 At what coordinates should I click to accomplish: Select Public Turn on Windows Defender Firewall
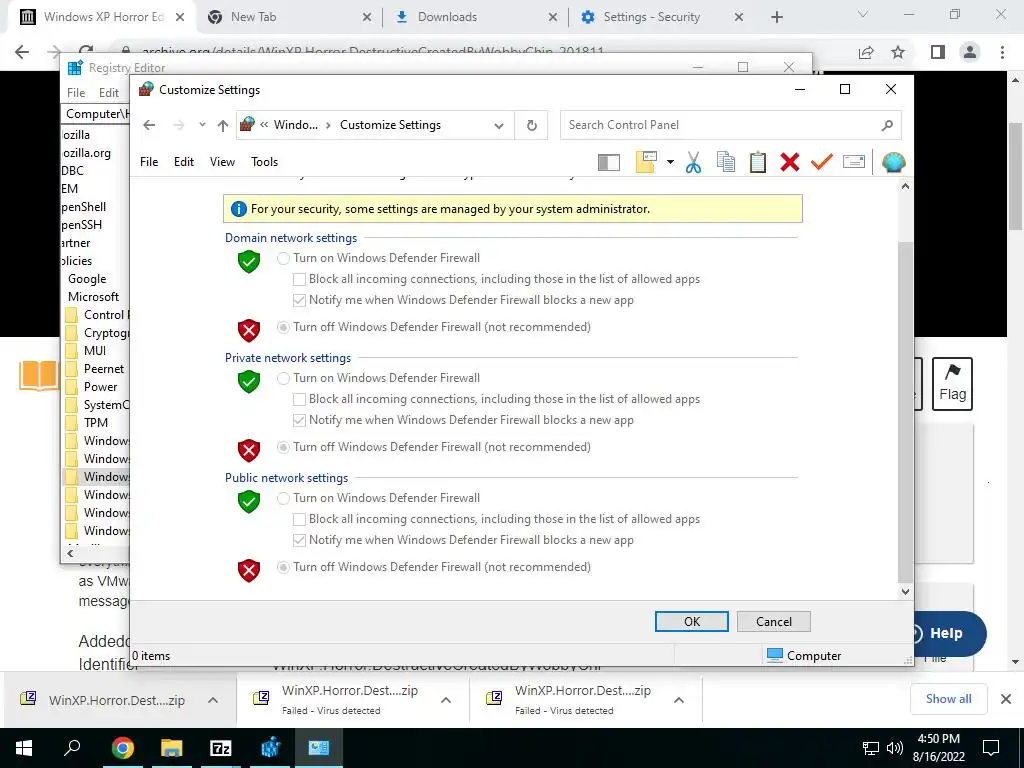283,498
